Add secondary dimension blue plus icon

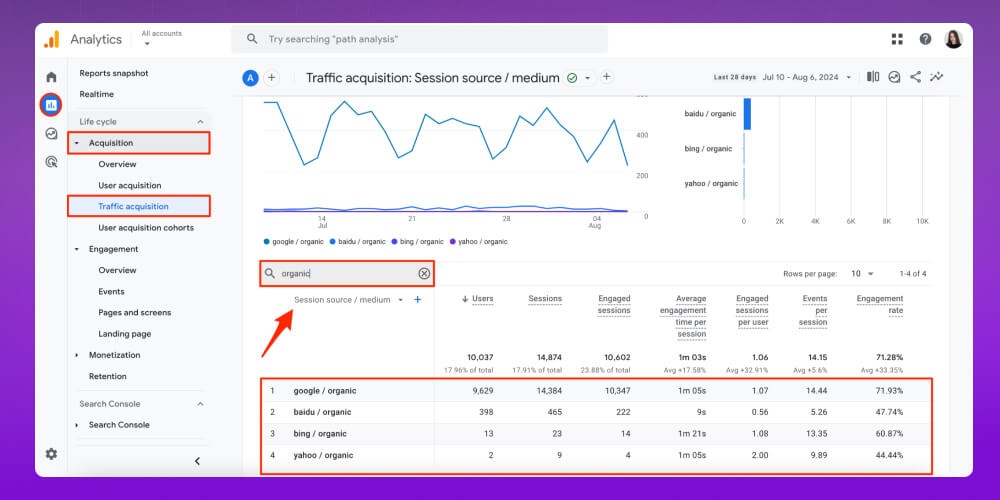point(418,299)
